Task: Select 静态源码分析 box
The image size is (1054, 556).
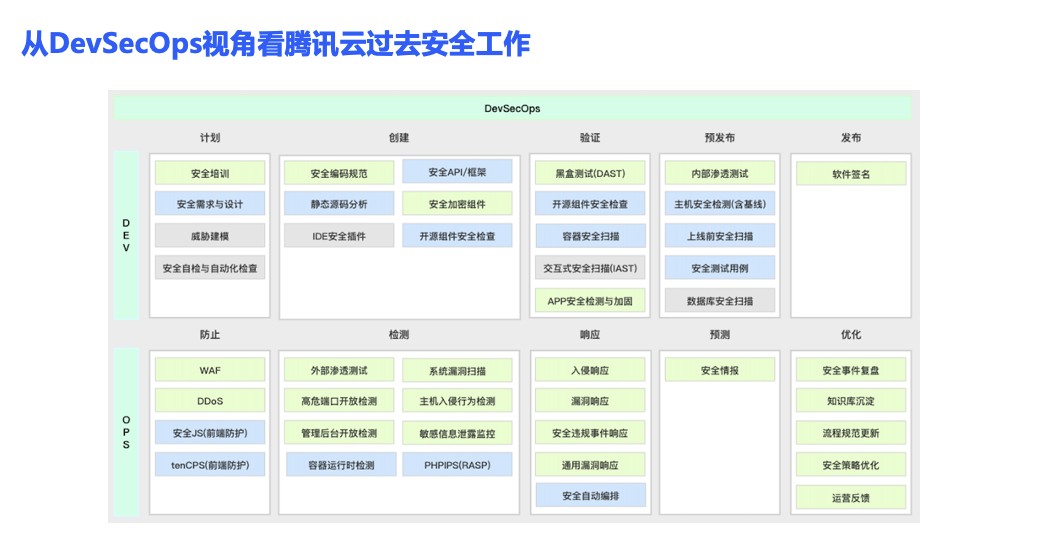Action: [x=339, y=204]
